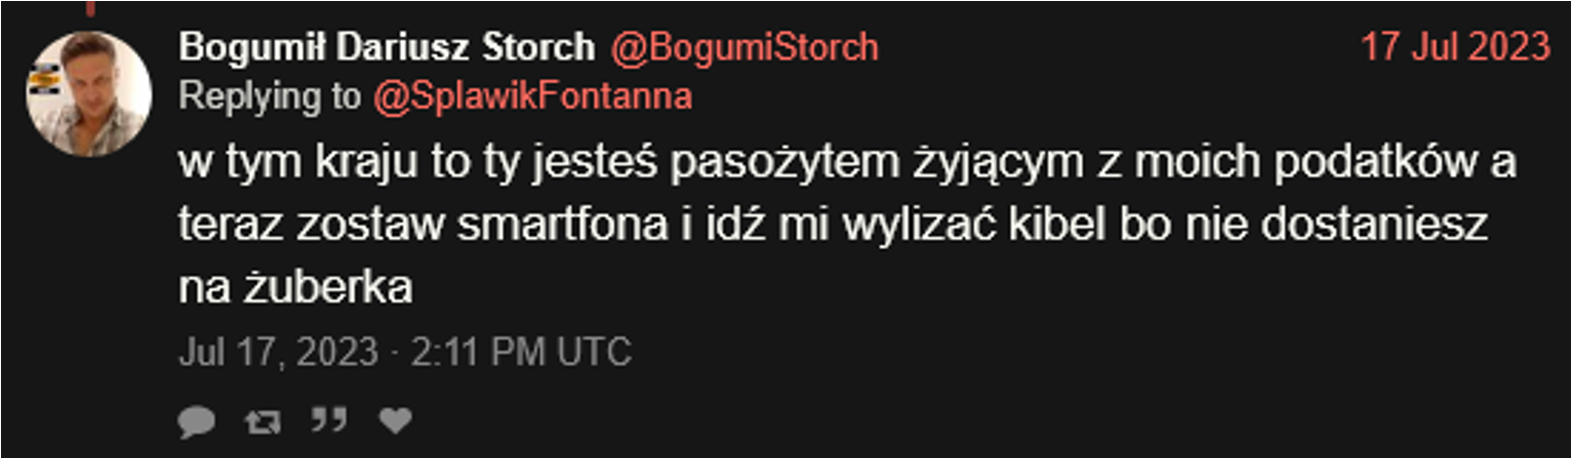Quote the tweet with the quotation marks icon

pyautogui.click(x=328, y=419)
